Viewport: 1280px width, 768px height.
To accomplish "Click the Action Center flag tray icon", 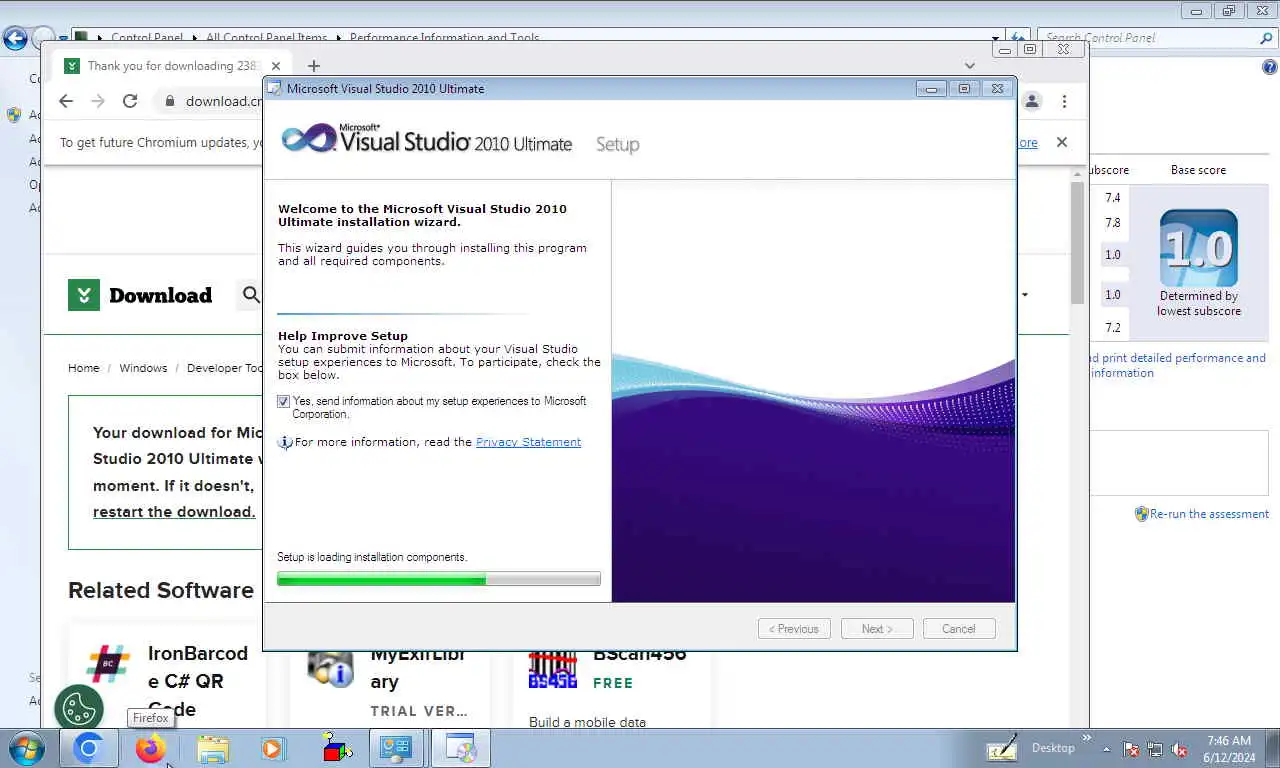I will 1131,749.
